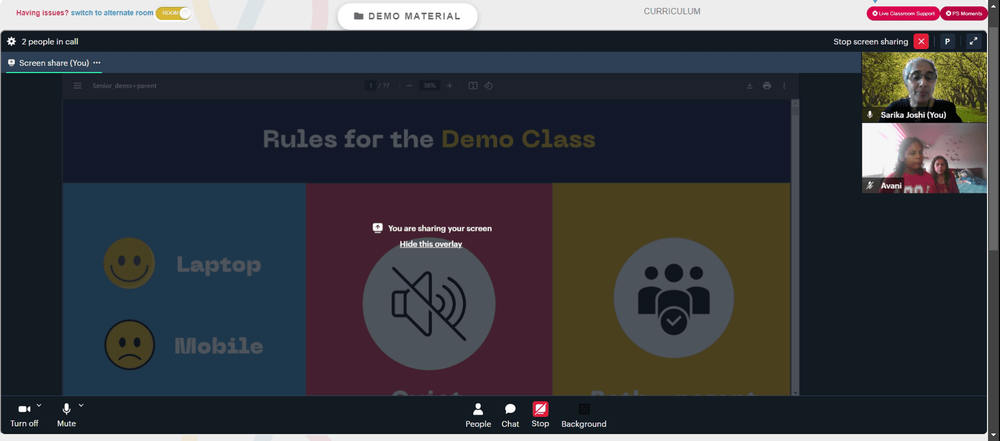Viewport: 1000px width, 441px height.
Task: Open PDF viewer more actions menu
Action: 784,86
